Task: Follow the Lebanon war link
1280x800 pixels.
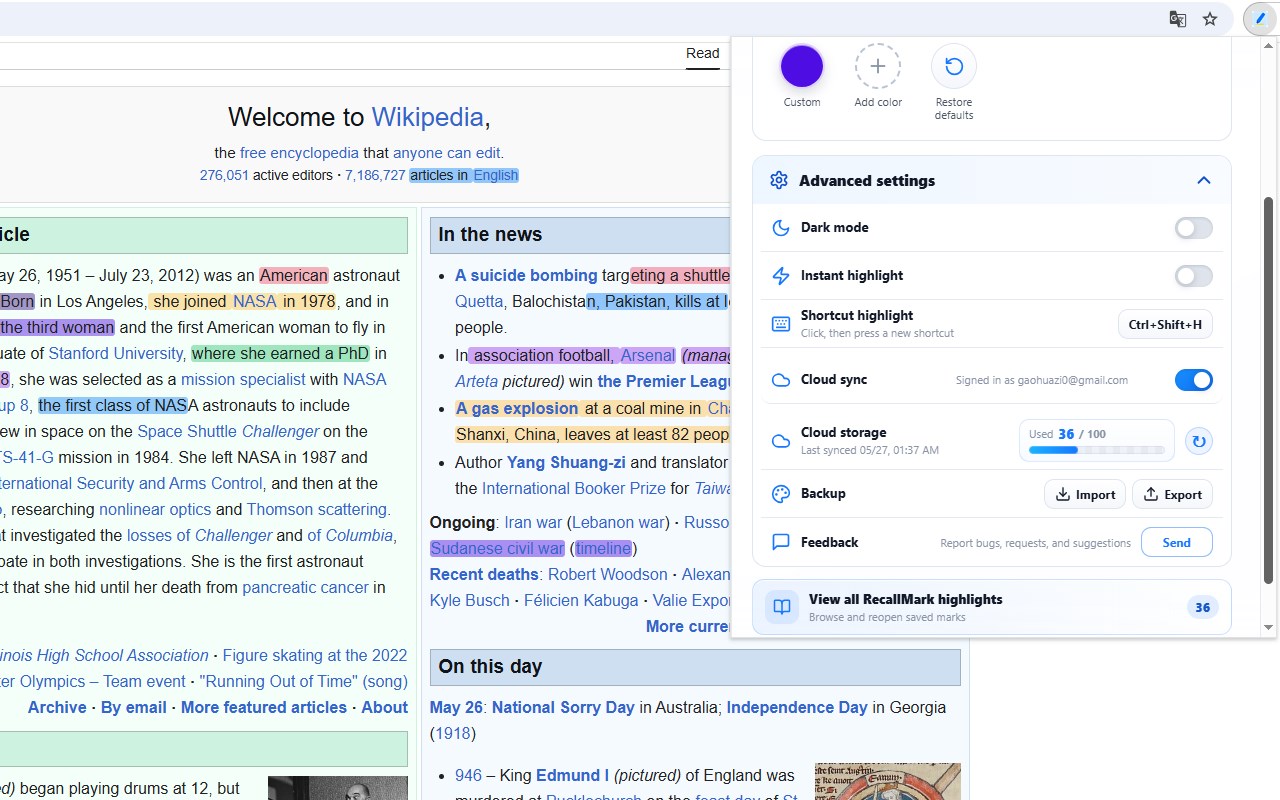Action: coord(618,522)
